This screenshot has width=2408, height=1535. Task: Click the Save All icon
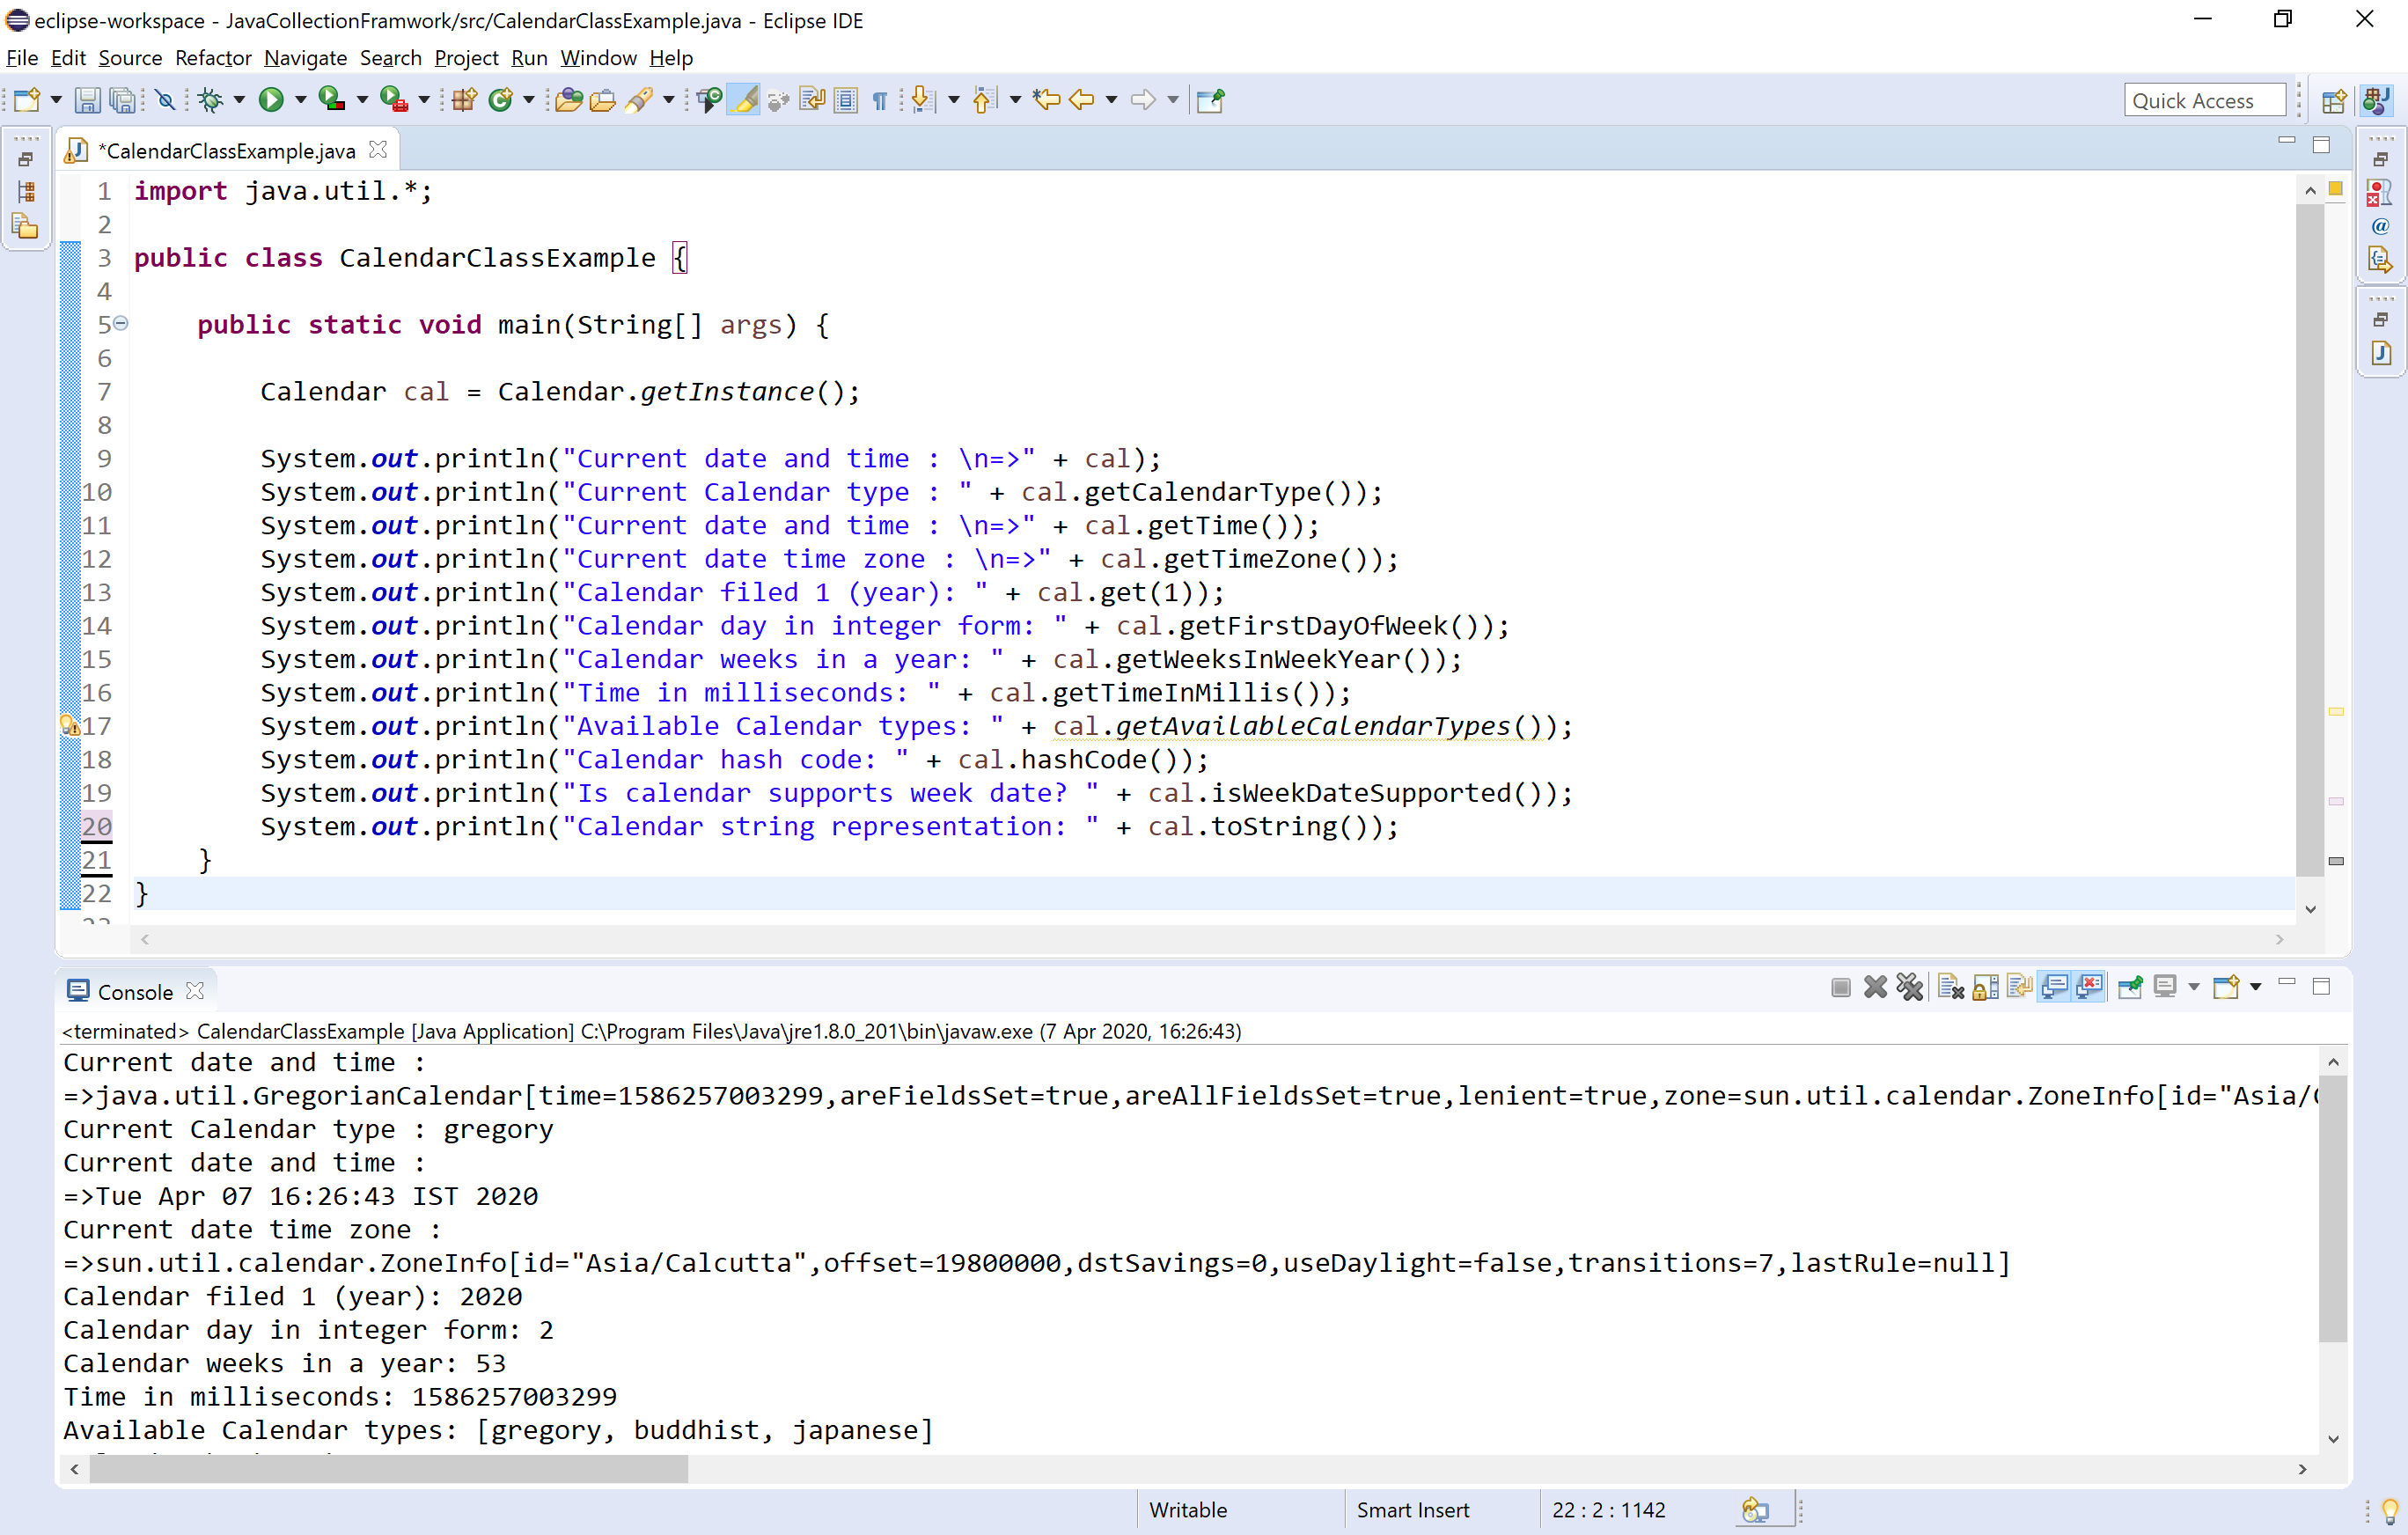(122, 100)
